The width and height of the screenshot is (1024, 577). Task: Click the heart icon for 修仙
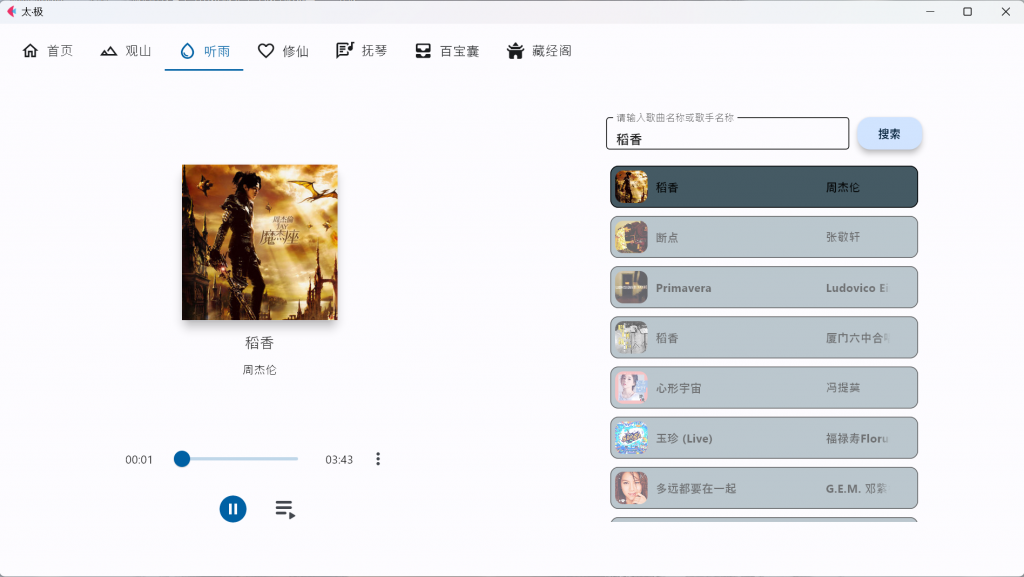coord(266,51)
